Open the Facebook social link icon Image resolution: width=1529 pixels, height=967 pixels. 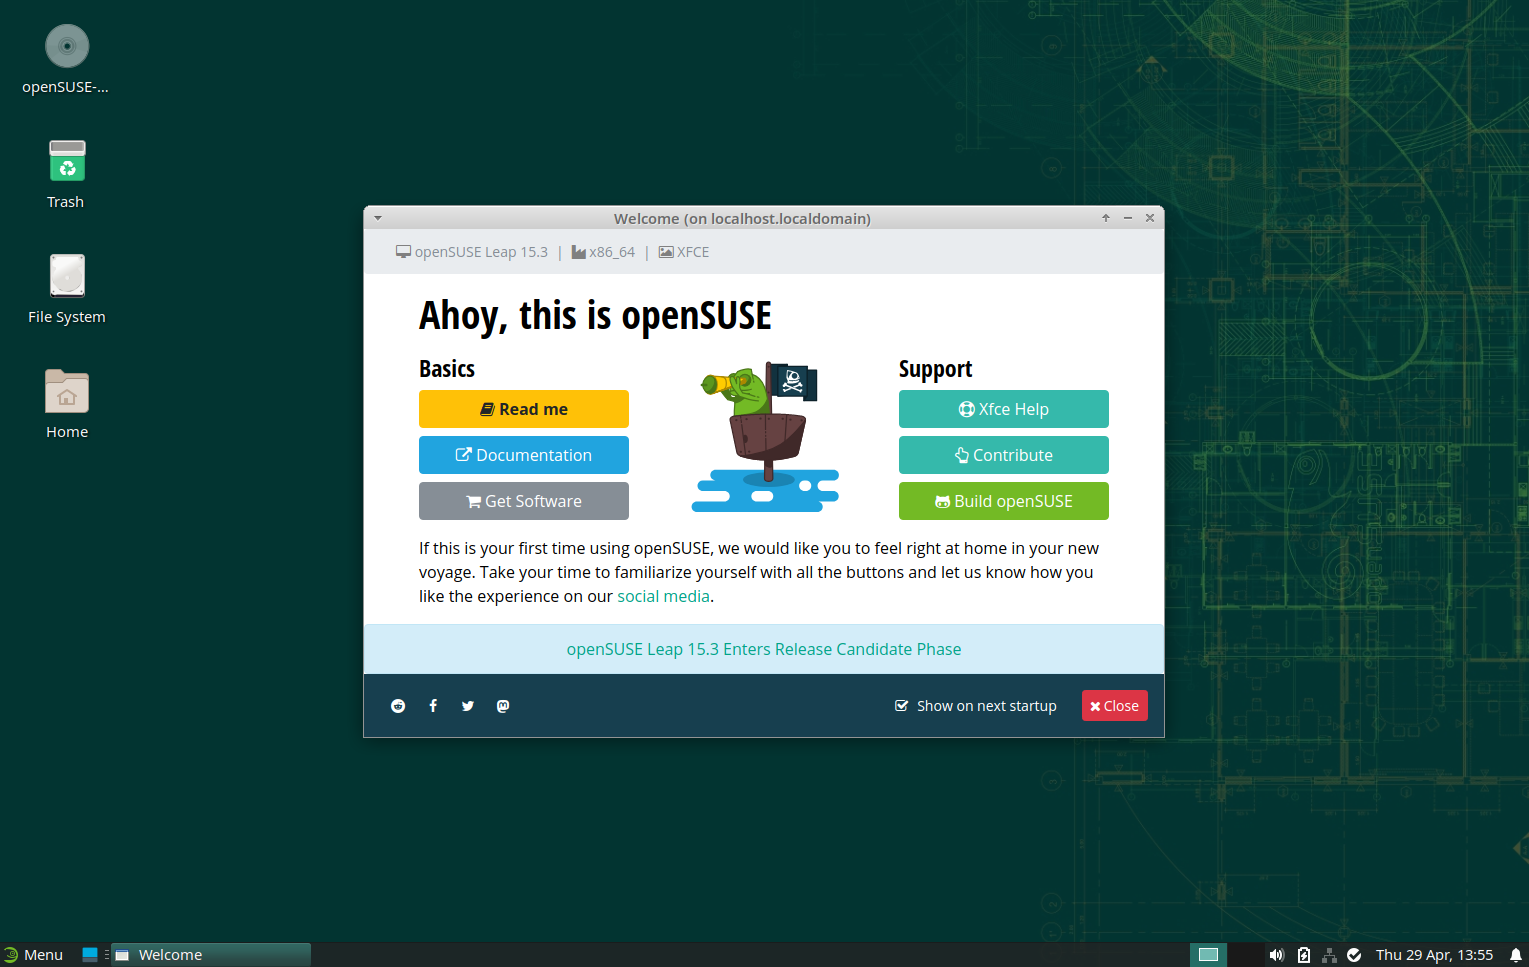pyautogui.click(x=433, y=706)
